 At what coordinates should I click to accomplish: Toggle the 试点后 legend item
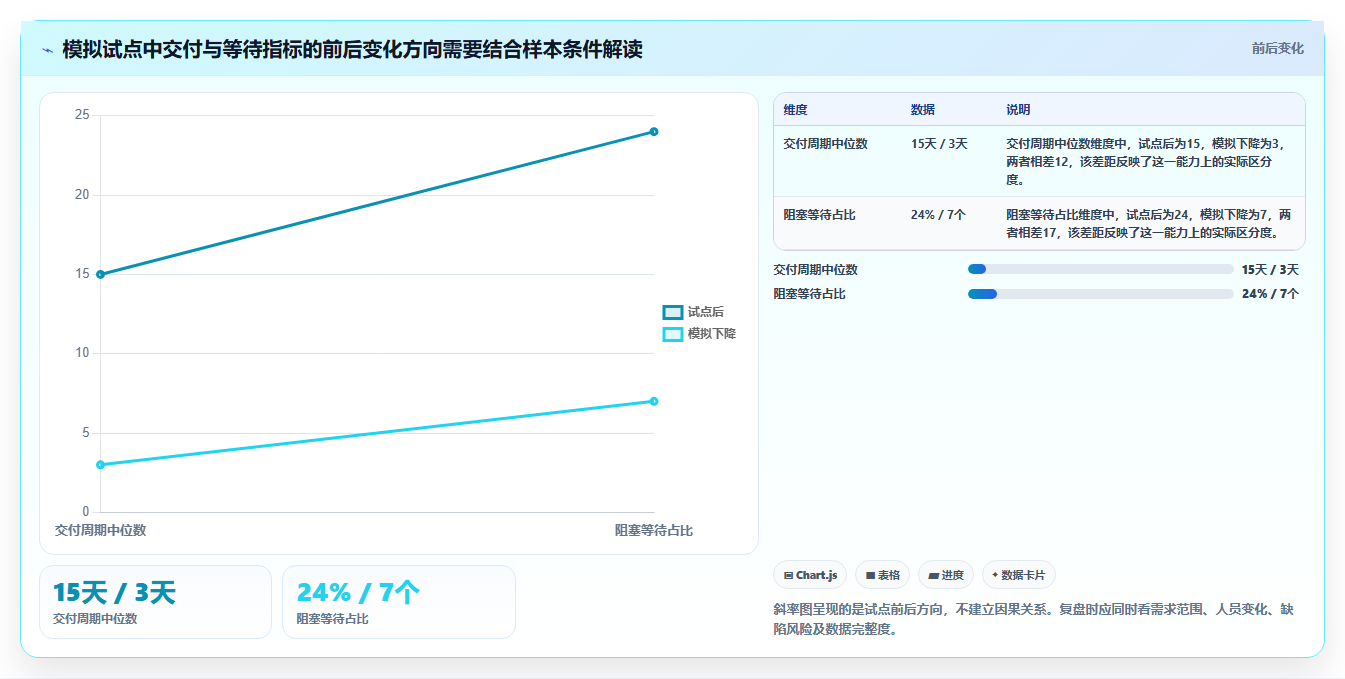coord(694,312)
